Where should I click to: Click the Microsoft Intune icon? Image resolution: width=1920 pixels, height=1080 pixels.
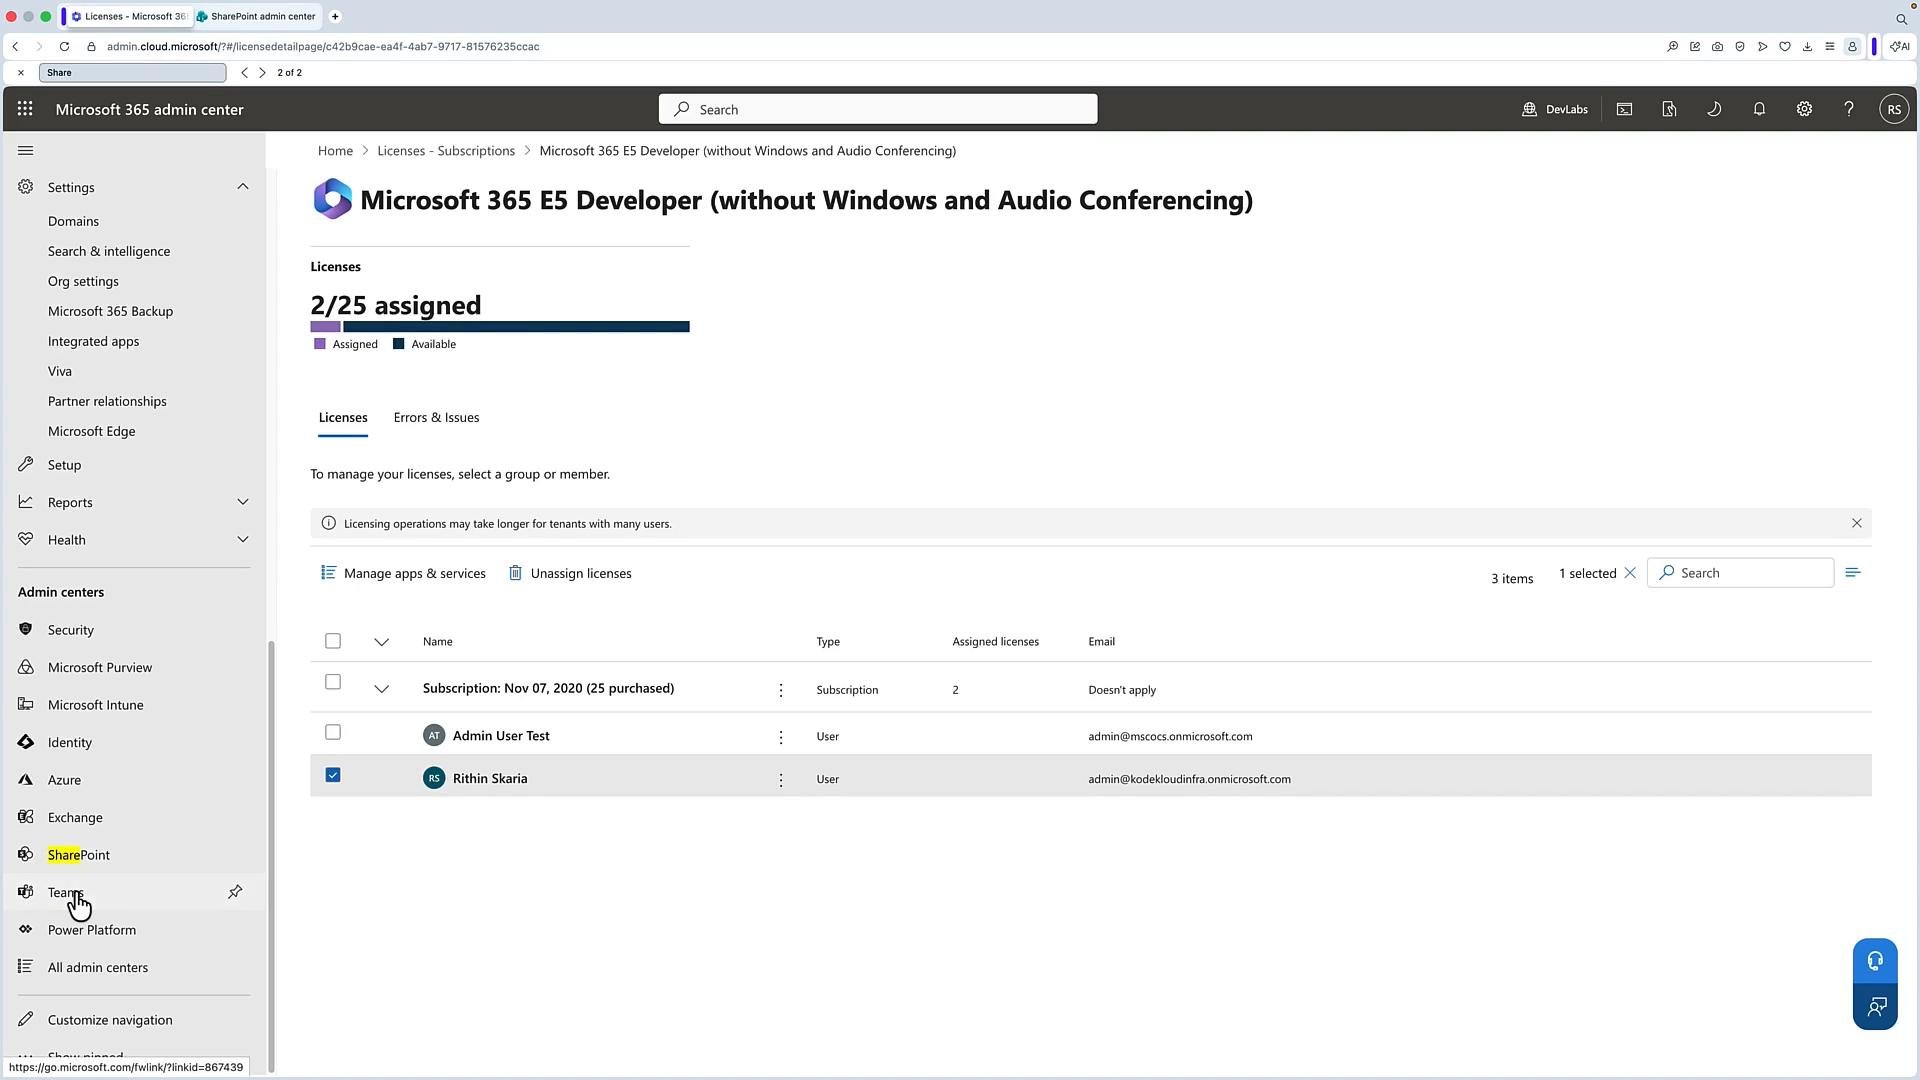26,705
